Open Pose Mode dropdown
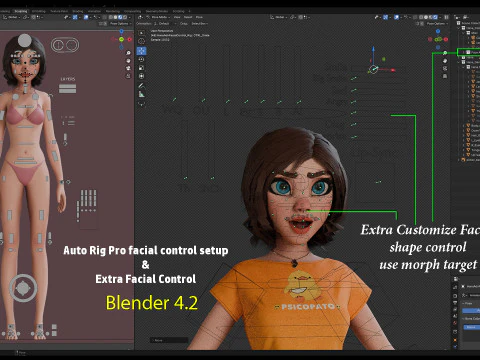The width and height of the screenshot is (480, 360). (159, 17)
